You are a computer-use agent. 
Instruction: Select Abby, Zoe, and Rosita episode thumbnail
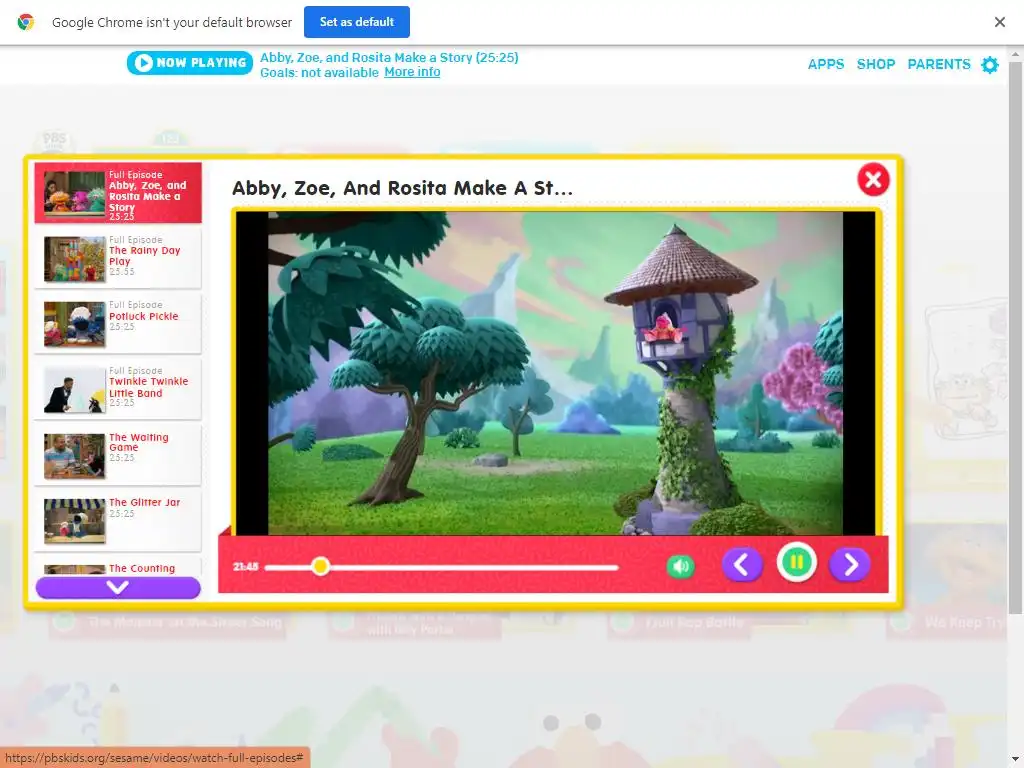pyautogui.click(x=74, y=193)
